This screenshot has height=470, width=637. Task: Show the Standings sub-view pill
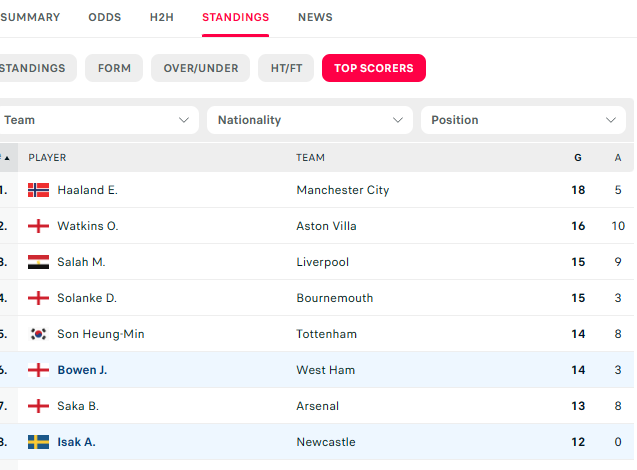tap(37, 68)
